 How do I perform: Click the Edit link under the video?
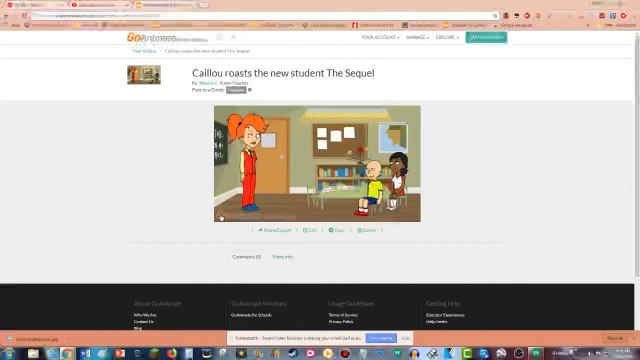(x=310, y=230)
